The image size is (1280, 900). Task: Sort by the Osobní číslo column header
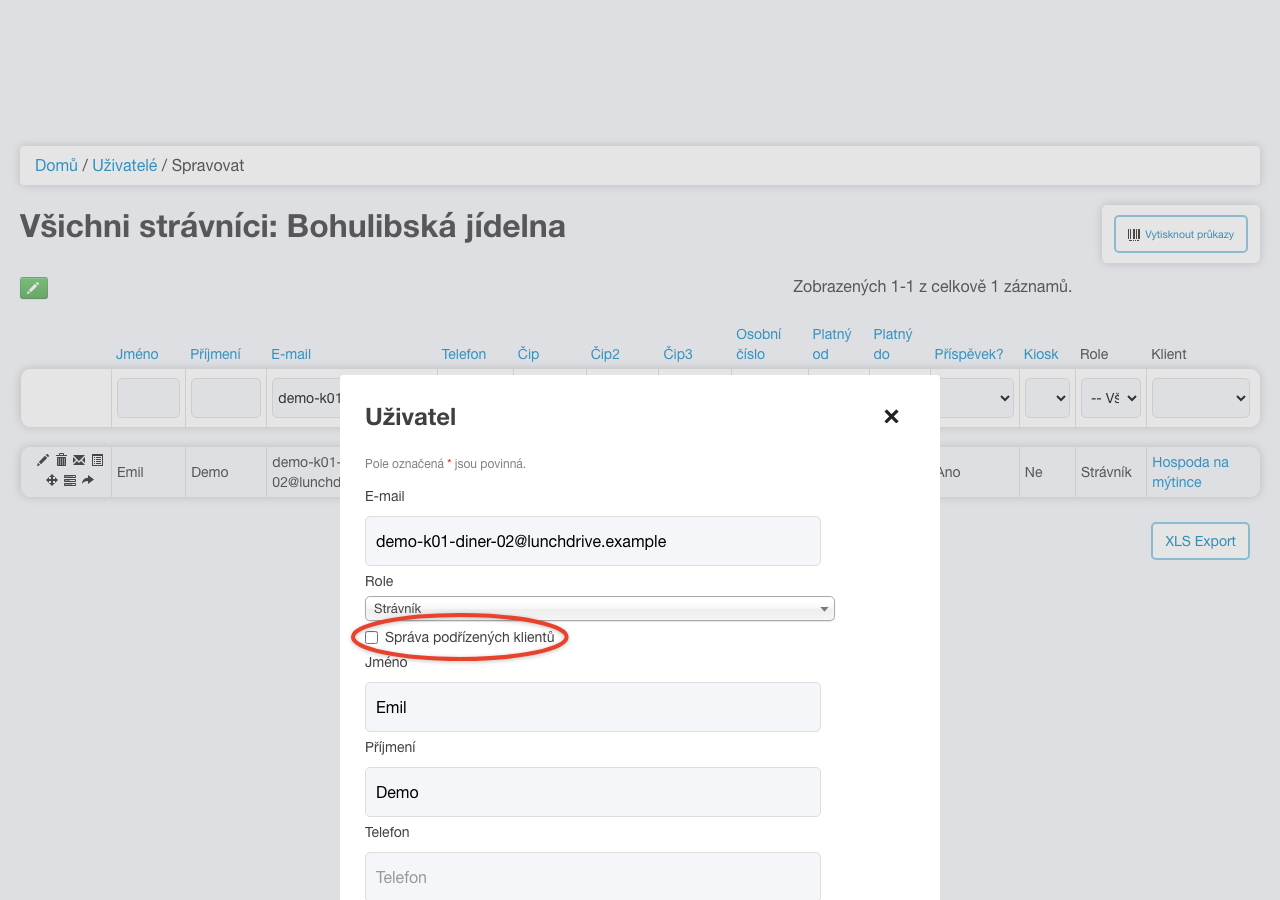pyautogui.click(x=758, y=344)
